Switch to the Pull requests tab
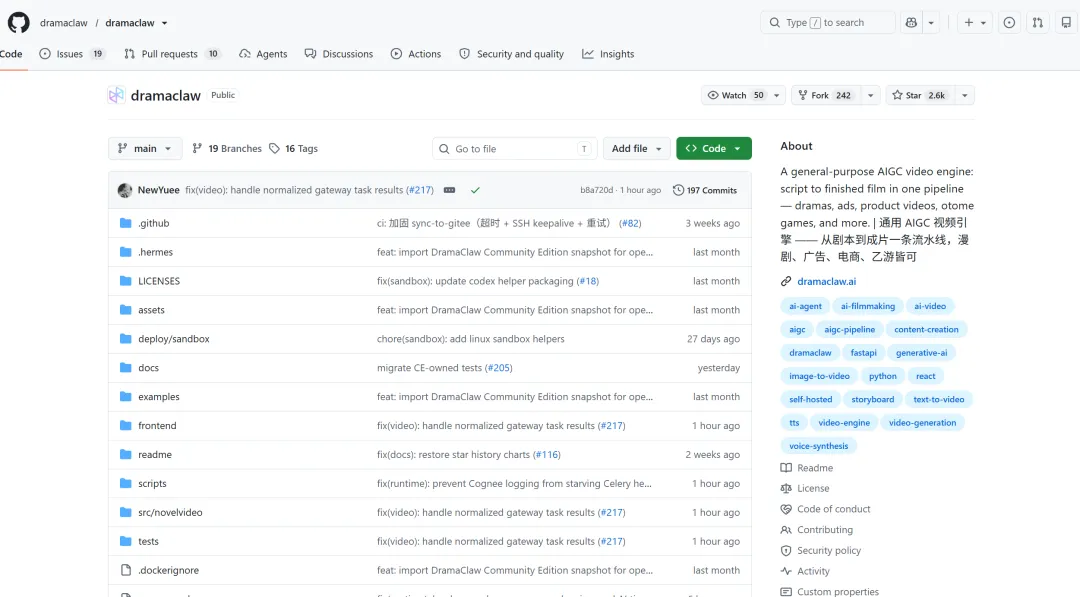Image resolution: width=1080 pixels, height=597 pixels. tap(172, 54)
